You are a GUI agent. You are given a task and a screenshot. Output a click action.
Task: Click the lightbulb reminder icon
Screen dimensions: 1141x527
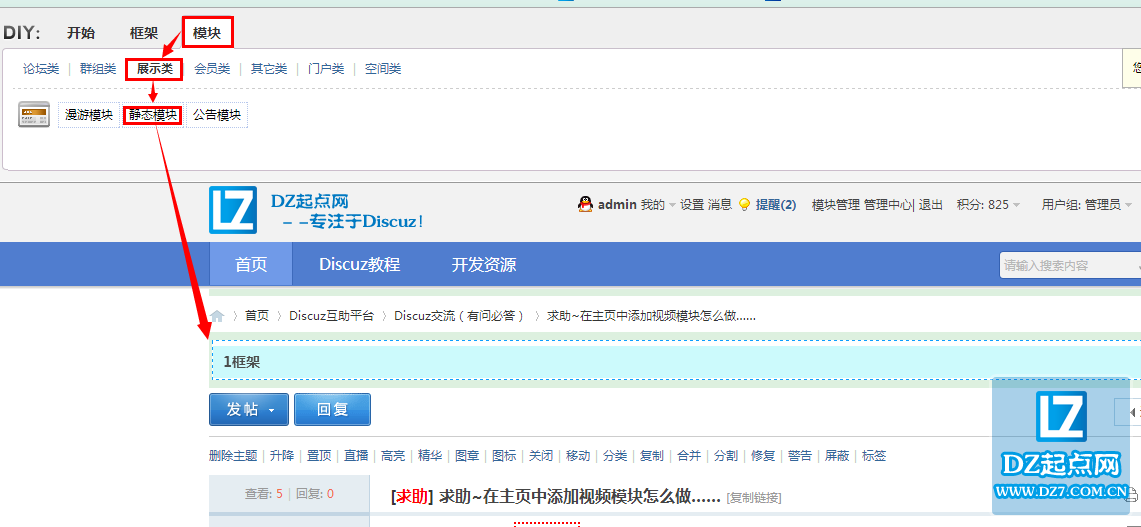[744, 204]
